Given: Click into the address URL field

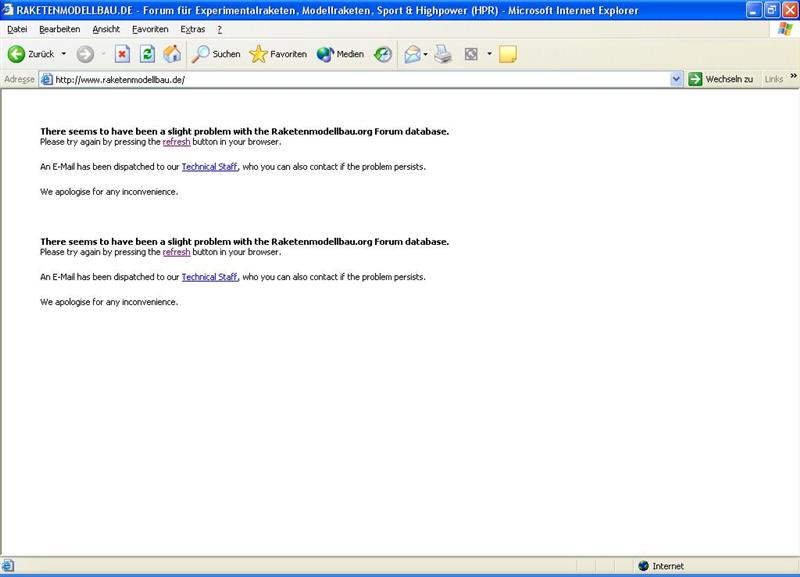Looking at the screenshot, I should tap(350, 79).
